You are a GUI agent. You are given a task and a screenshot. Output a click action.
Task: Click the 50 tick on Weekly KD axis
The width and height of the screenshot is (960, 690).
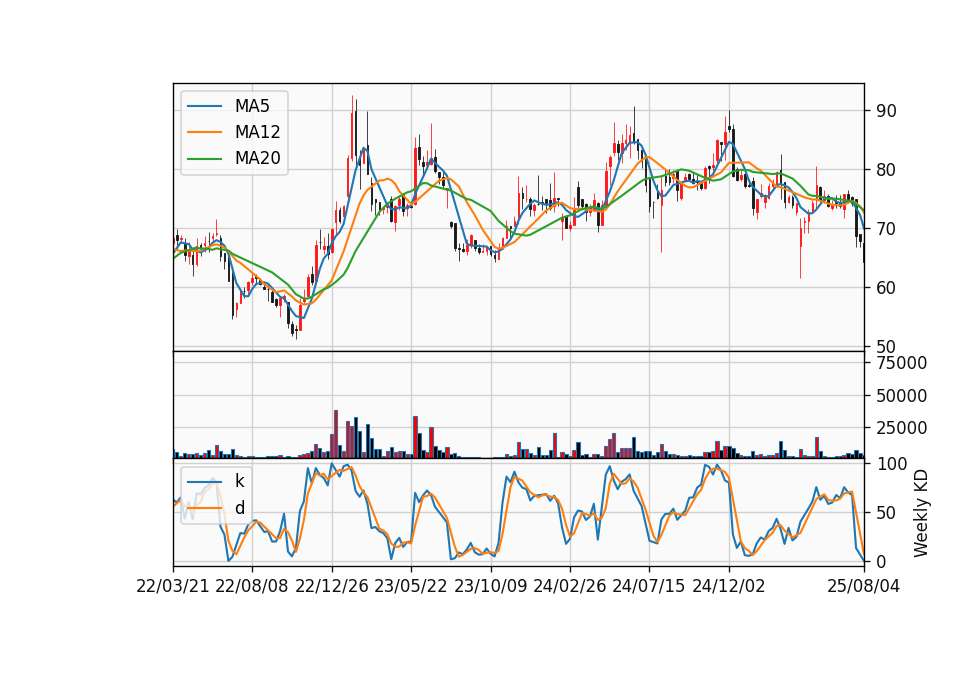coord(886,513)
